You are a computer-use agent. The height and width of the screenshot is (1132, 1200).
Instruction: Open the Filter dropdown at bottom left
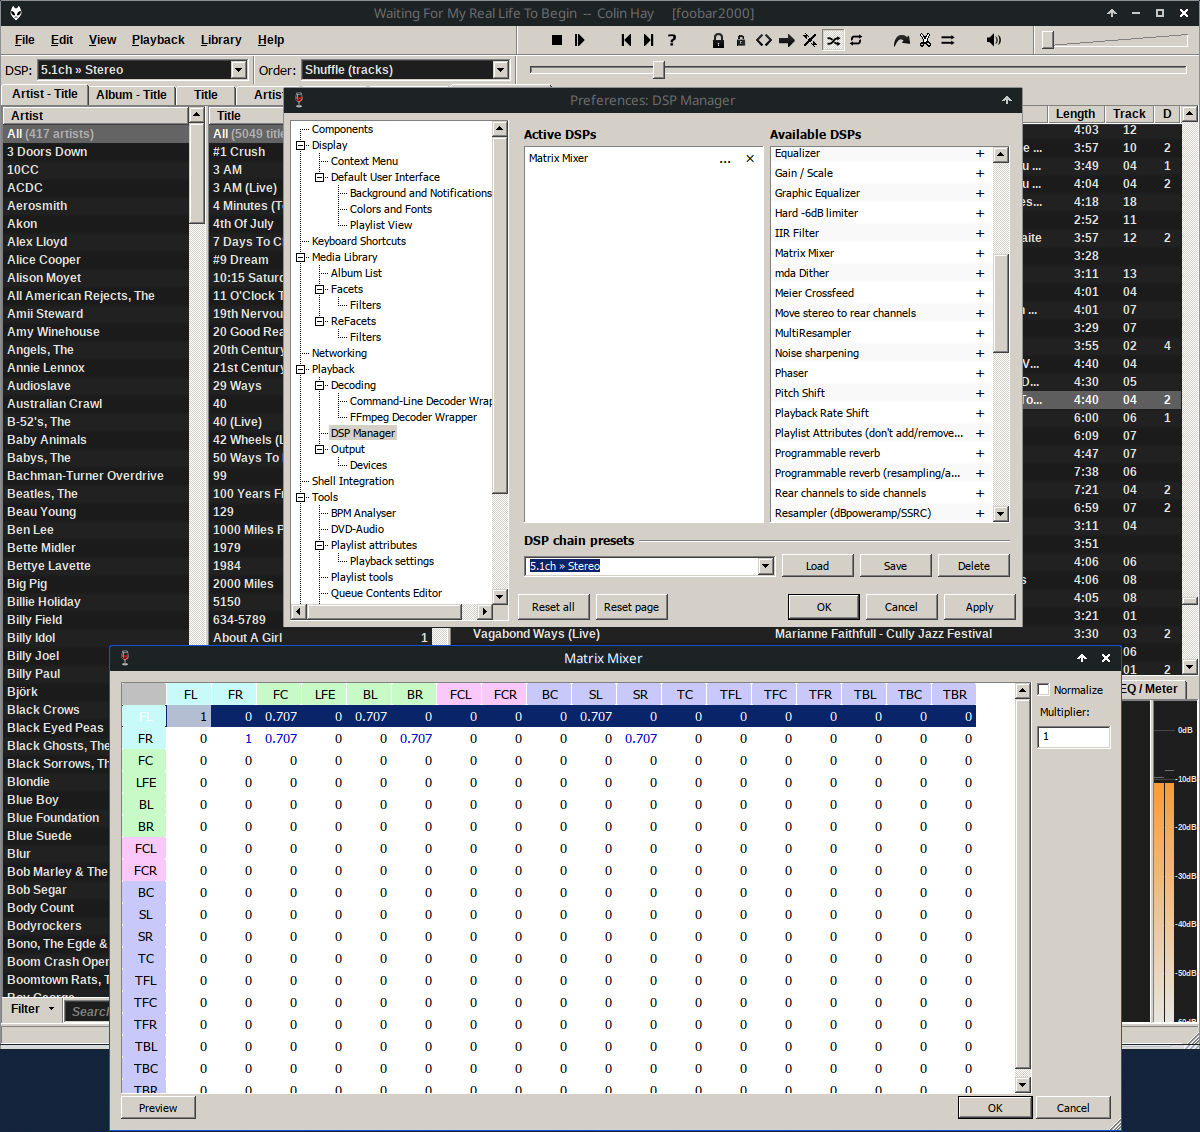tap(32, 1009)
